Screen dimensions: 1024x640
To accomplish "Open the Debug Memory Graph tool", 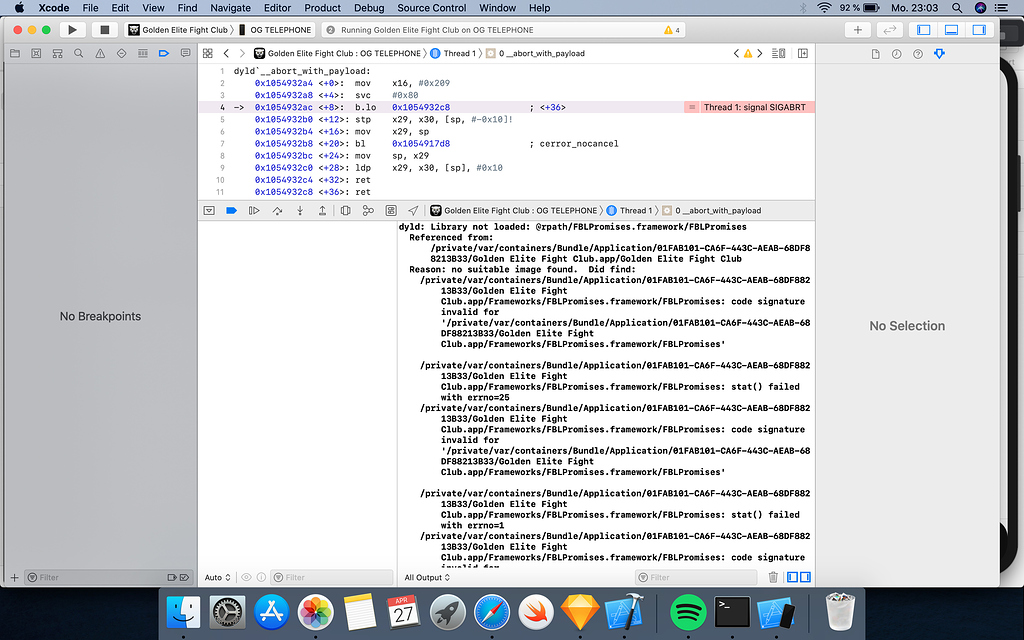I will (x=368, y=211).
